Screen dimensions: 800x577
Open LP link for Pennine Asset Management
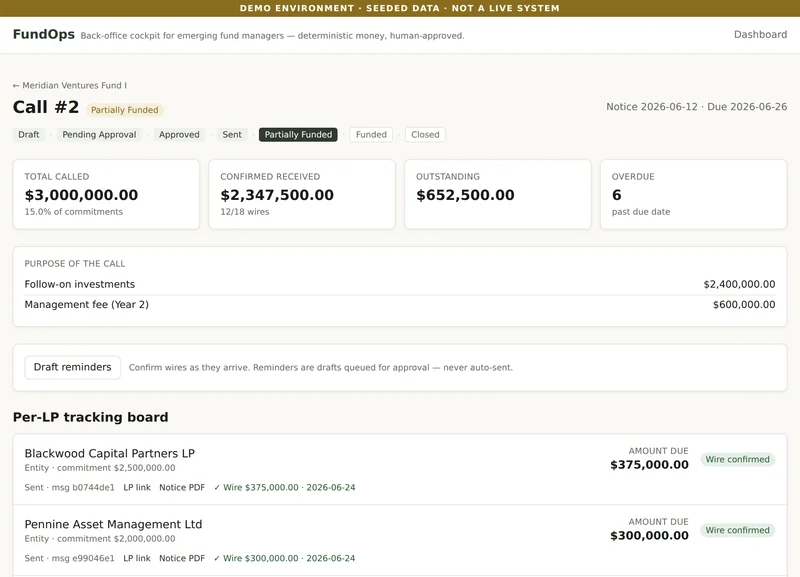pos(137,558)
